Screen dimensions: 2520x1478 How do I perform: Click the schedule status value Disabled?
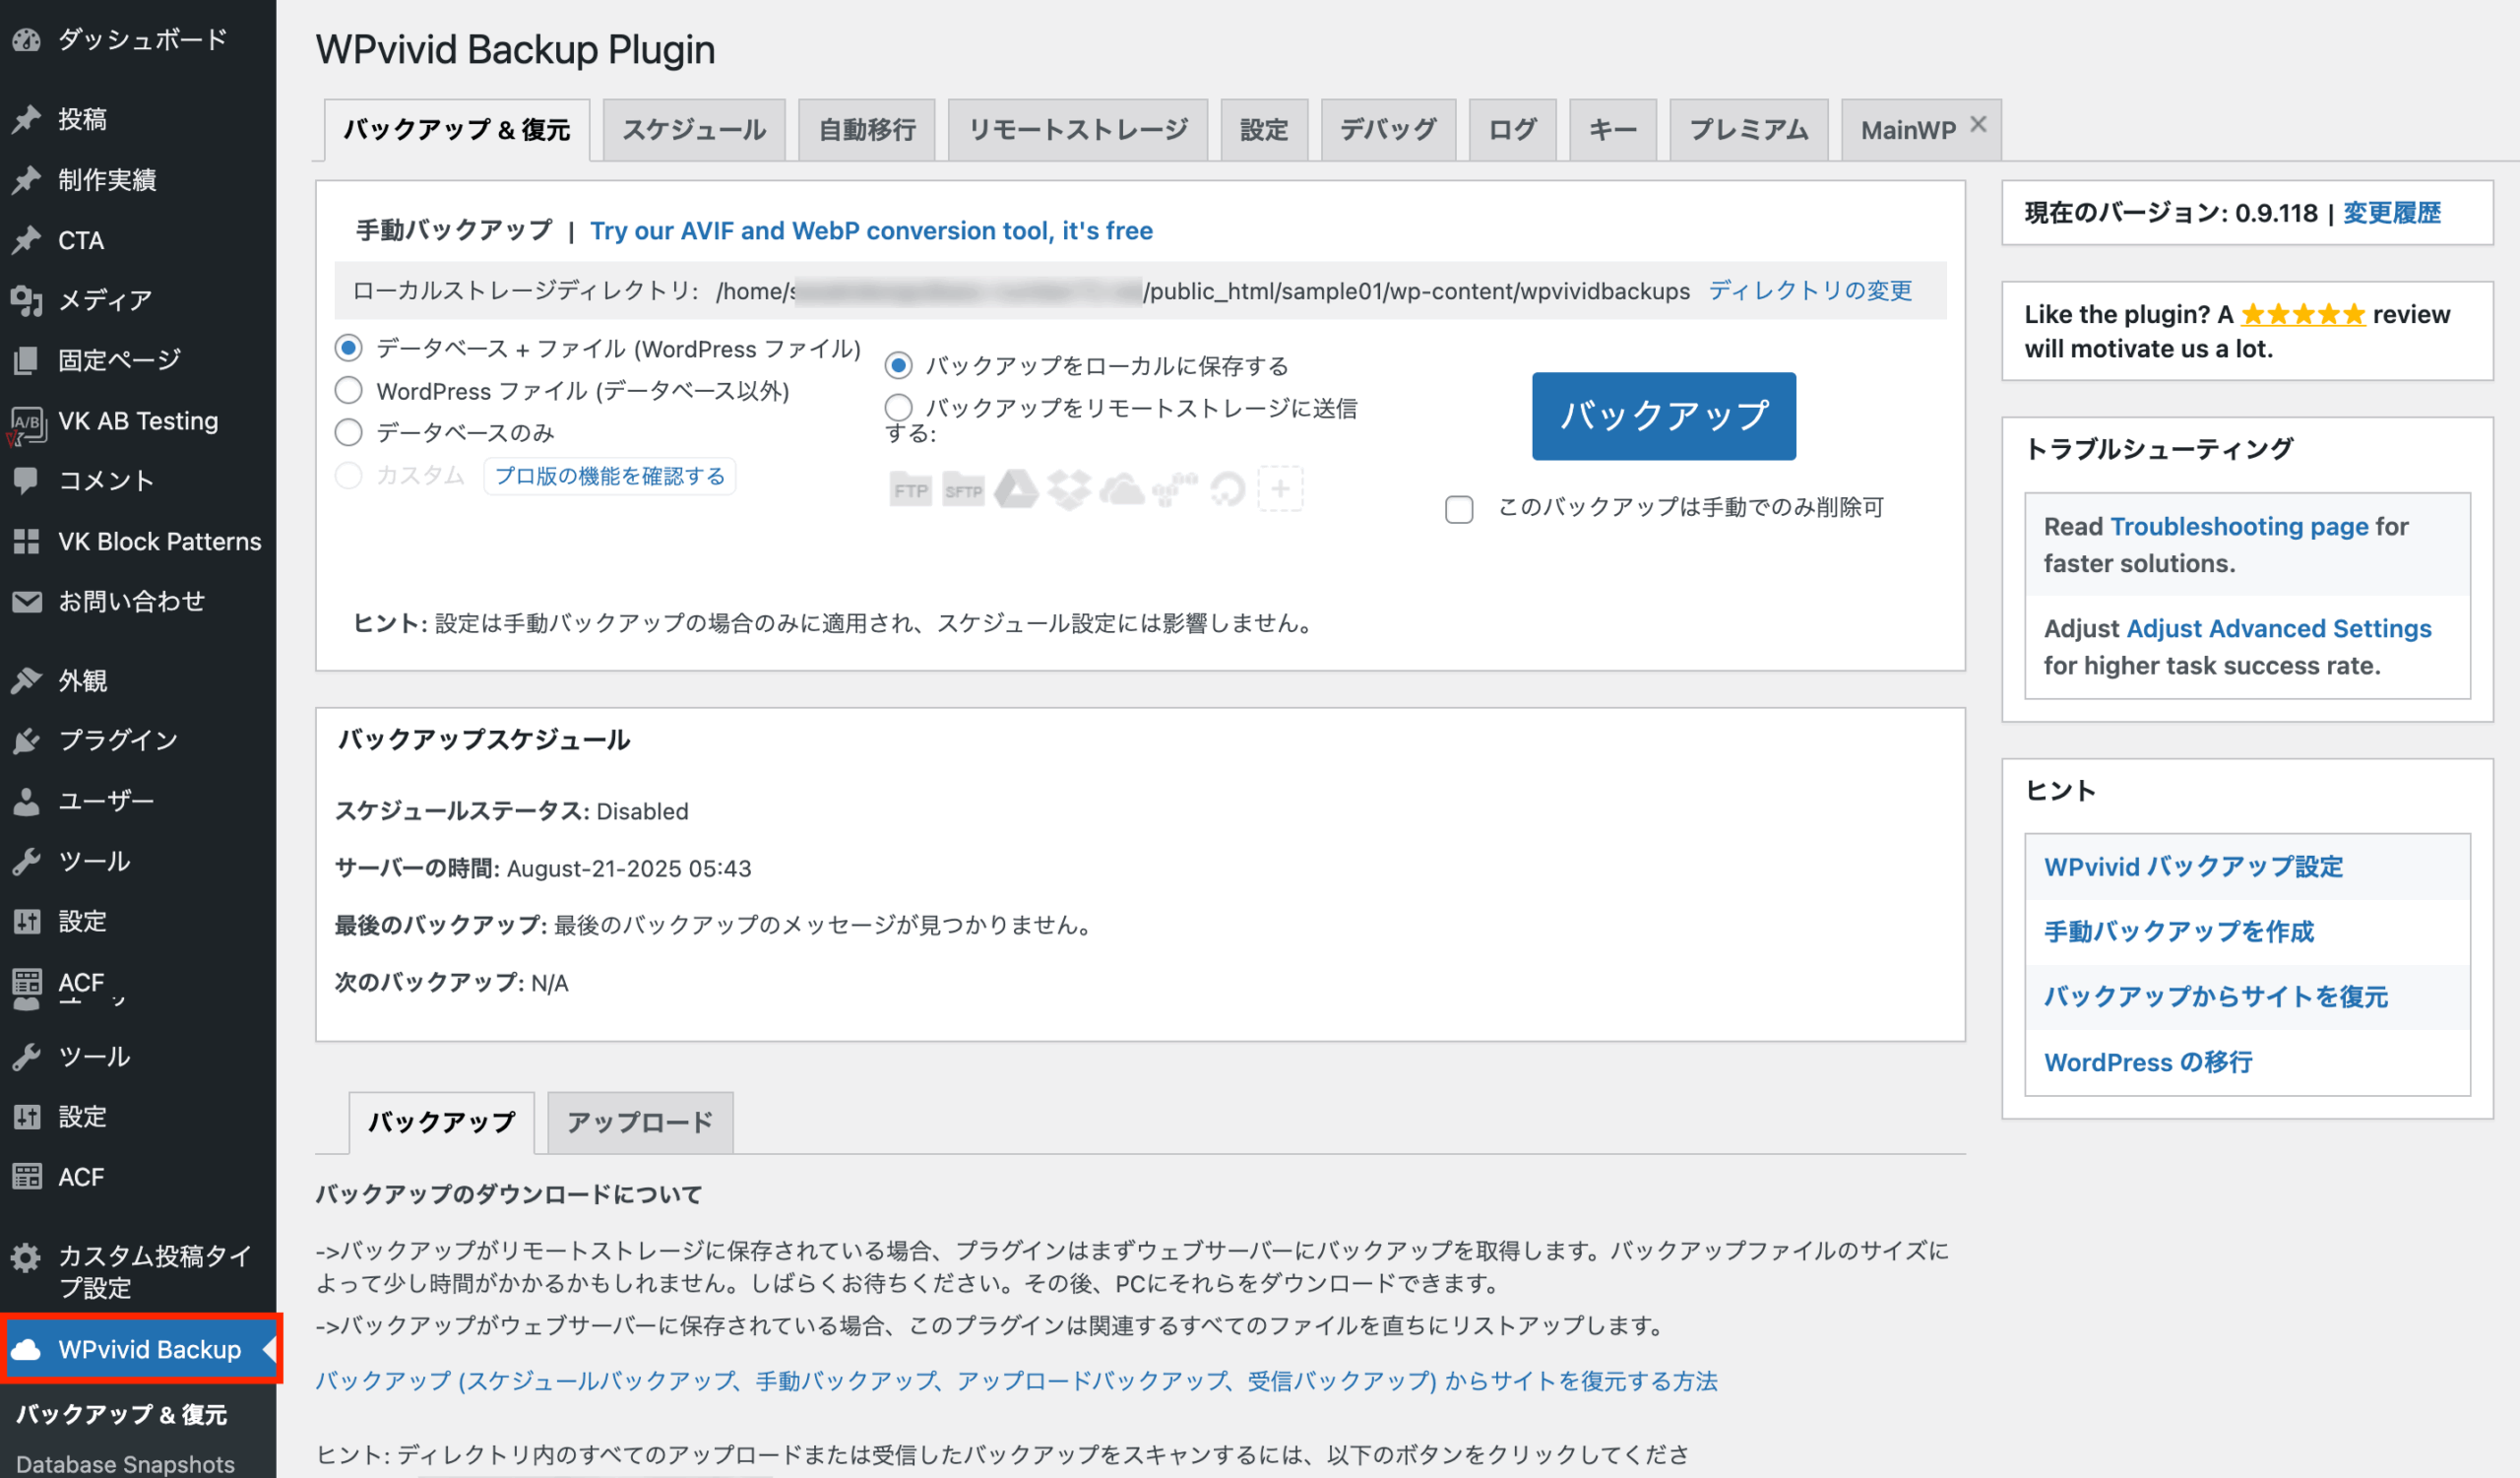coord(643,811)
